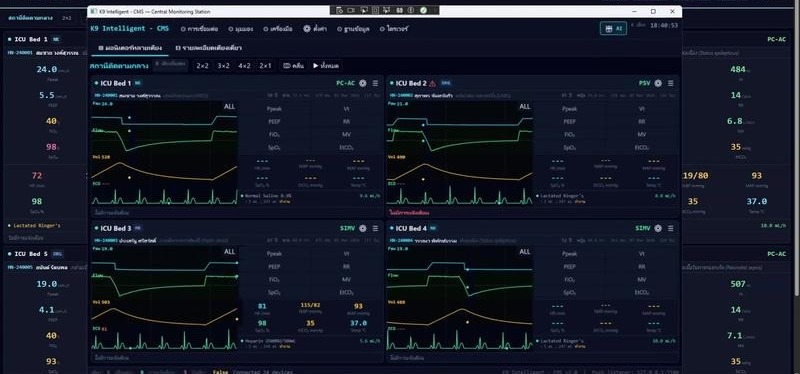Open the เครื่องมือ menu
Screen dimensions: 800x374
[x=278, y=29]
